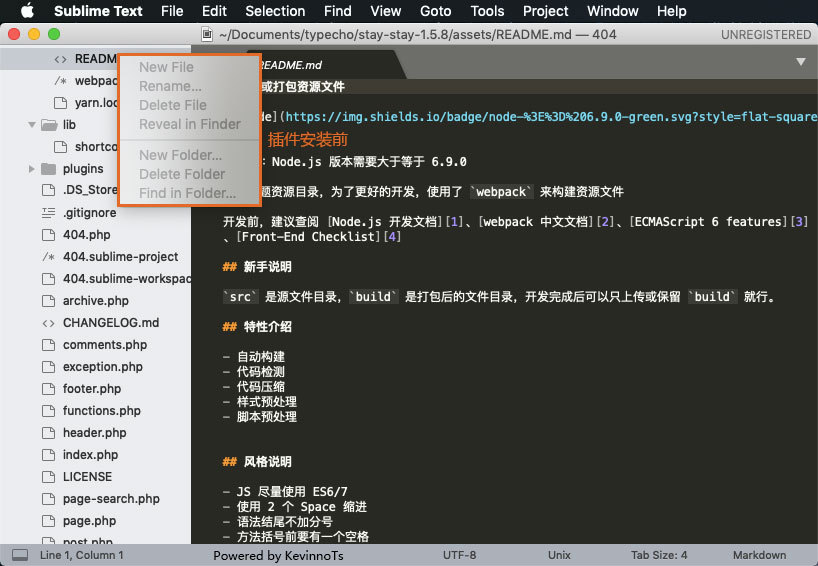Open the Edit menu
The width and height of the screenshot is (818, 566).
tap(214, 11)
